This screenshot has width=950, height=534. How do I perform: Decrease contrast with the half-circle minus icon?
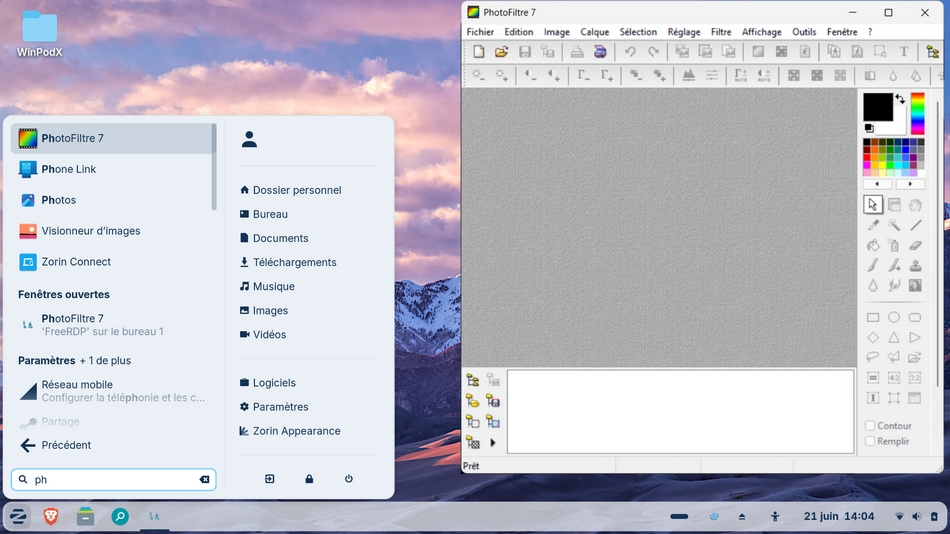pos(531,75)
